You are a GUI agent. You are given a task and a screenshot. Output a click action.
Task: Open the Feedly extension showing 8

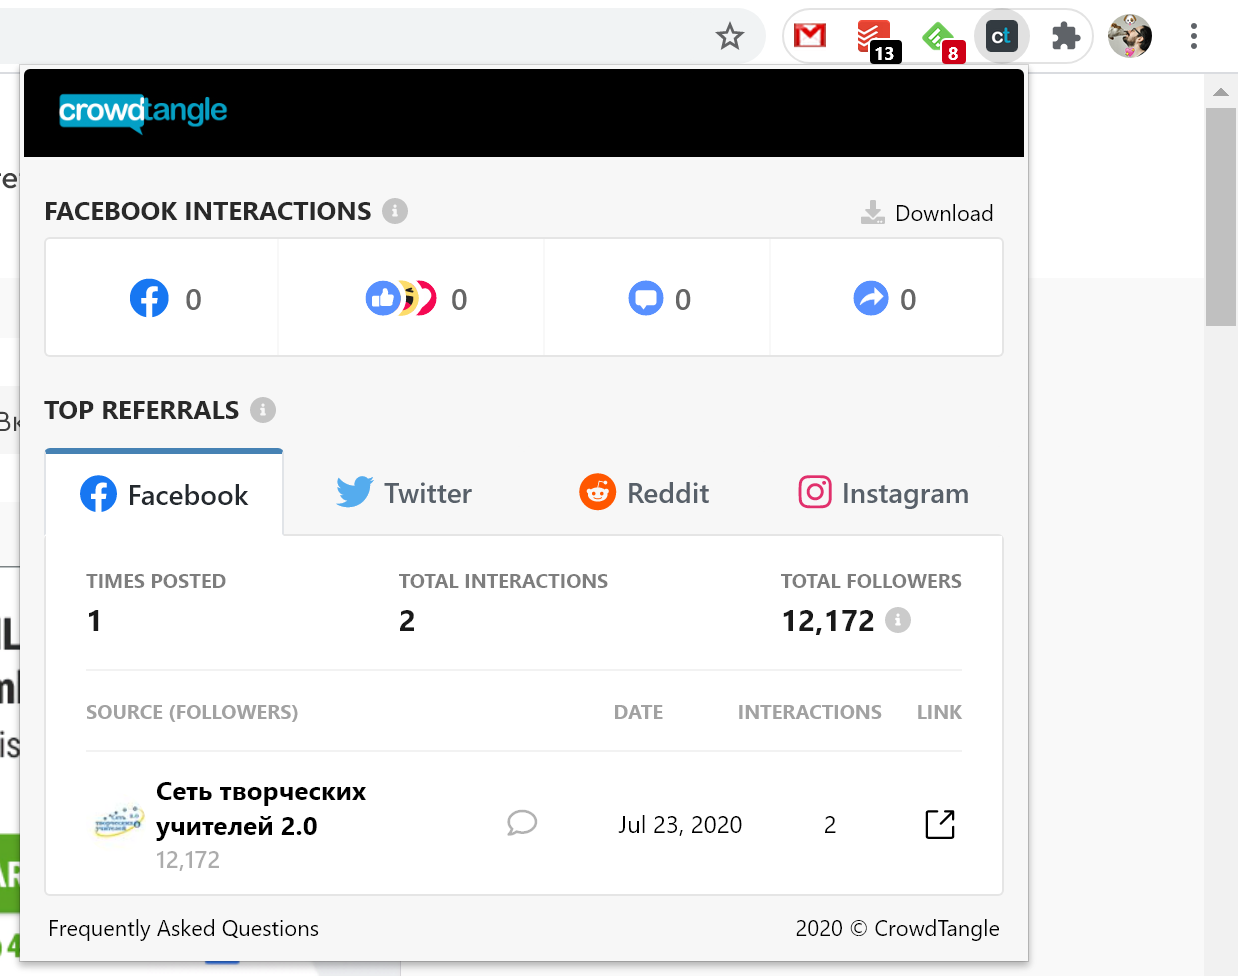coord(942,40)
